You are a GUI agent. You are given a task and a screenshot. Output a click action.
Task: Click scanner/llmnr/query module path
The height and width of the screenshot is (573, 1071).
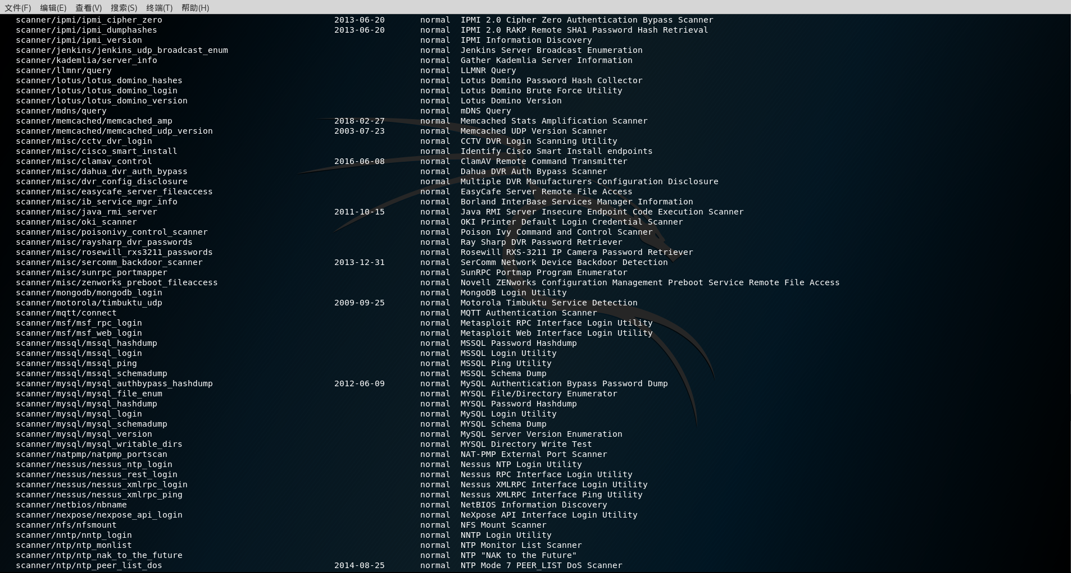click(x=64, y=70)
